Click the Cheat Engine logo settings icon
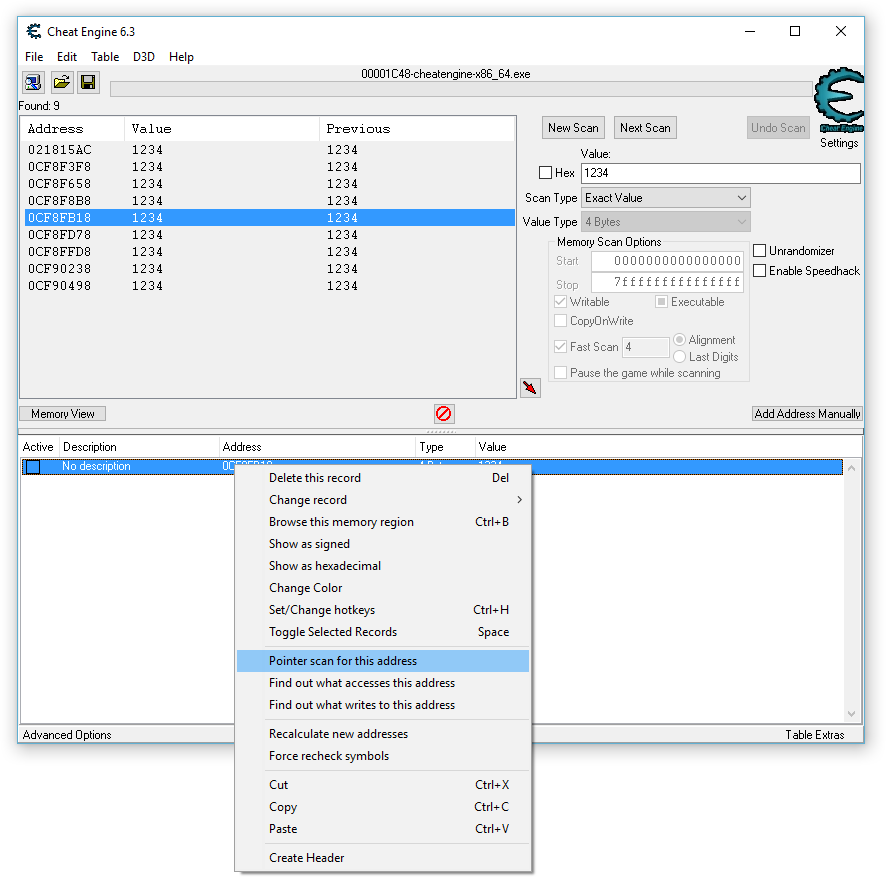Viewport: 886px width, 877px height. coord(839,101)
